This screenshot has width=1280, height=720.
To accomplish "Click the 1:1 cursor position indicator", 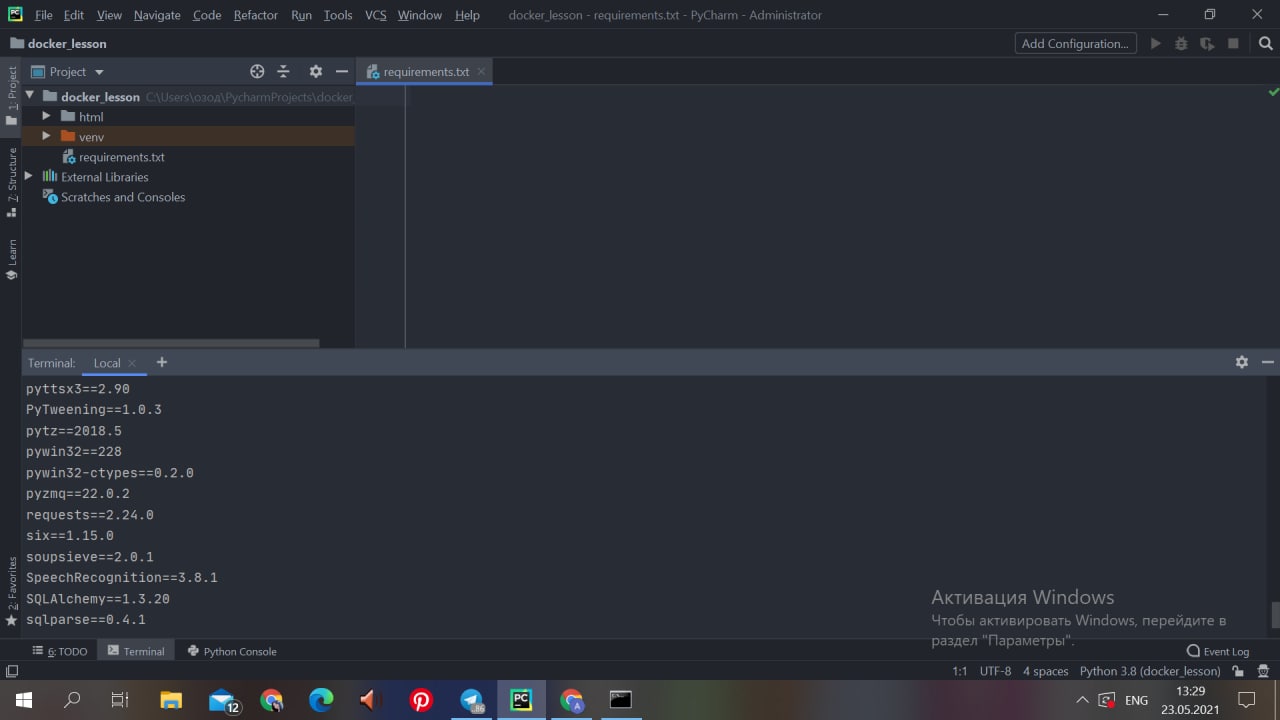I will 960,671.
